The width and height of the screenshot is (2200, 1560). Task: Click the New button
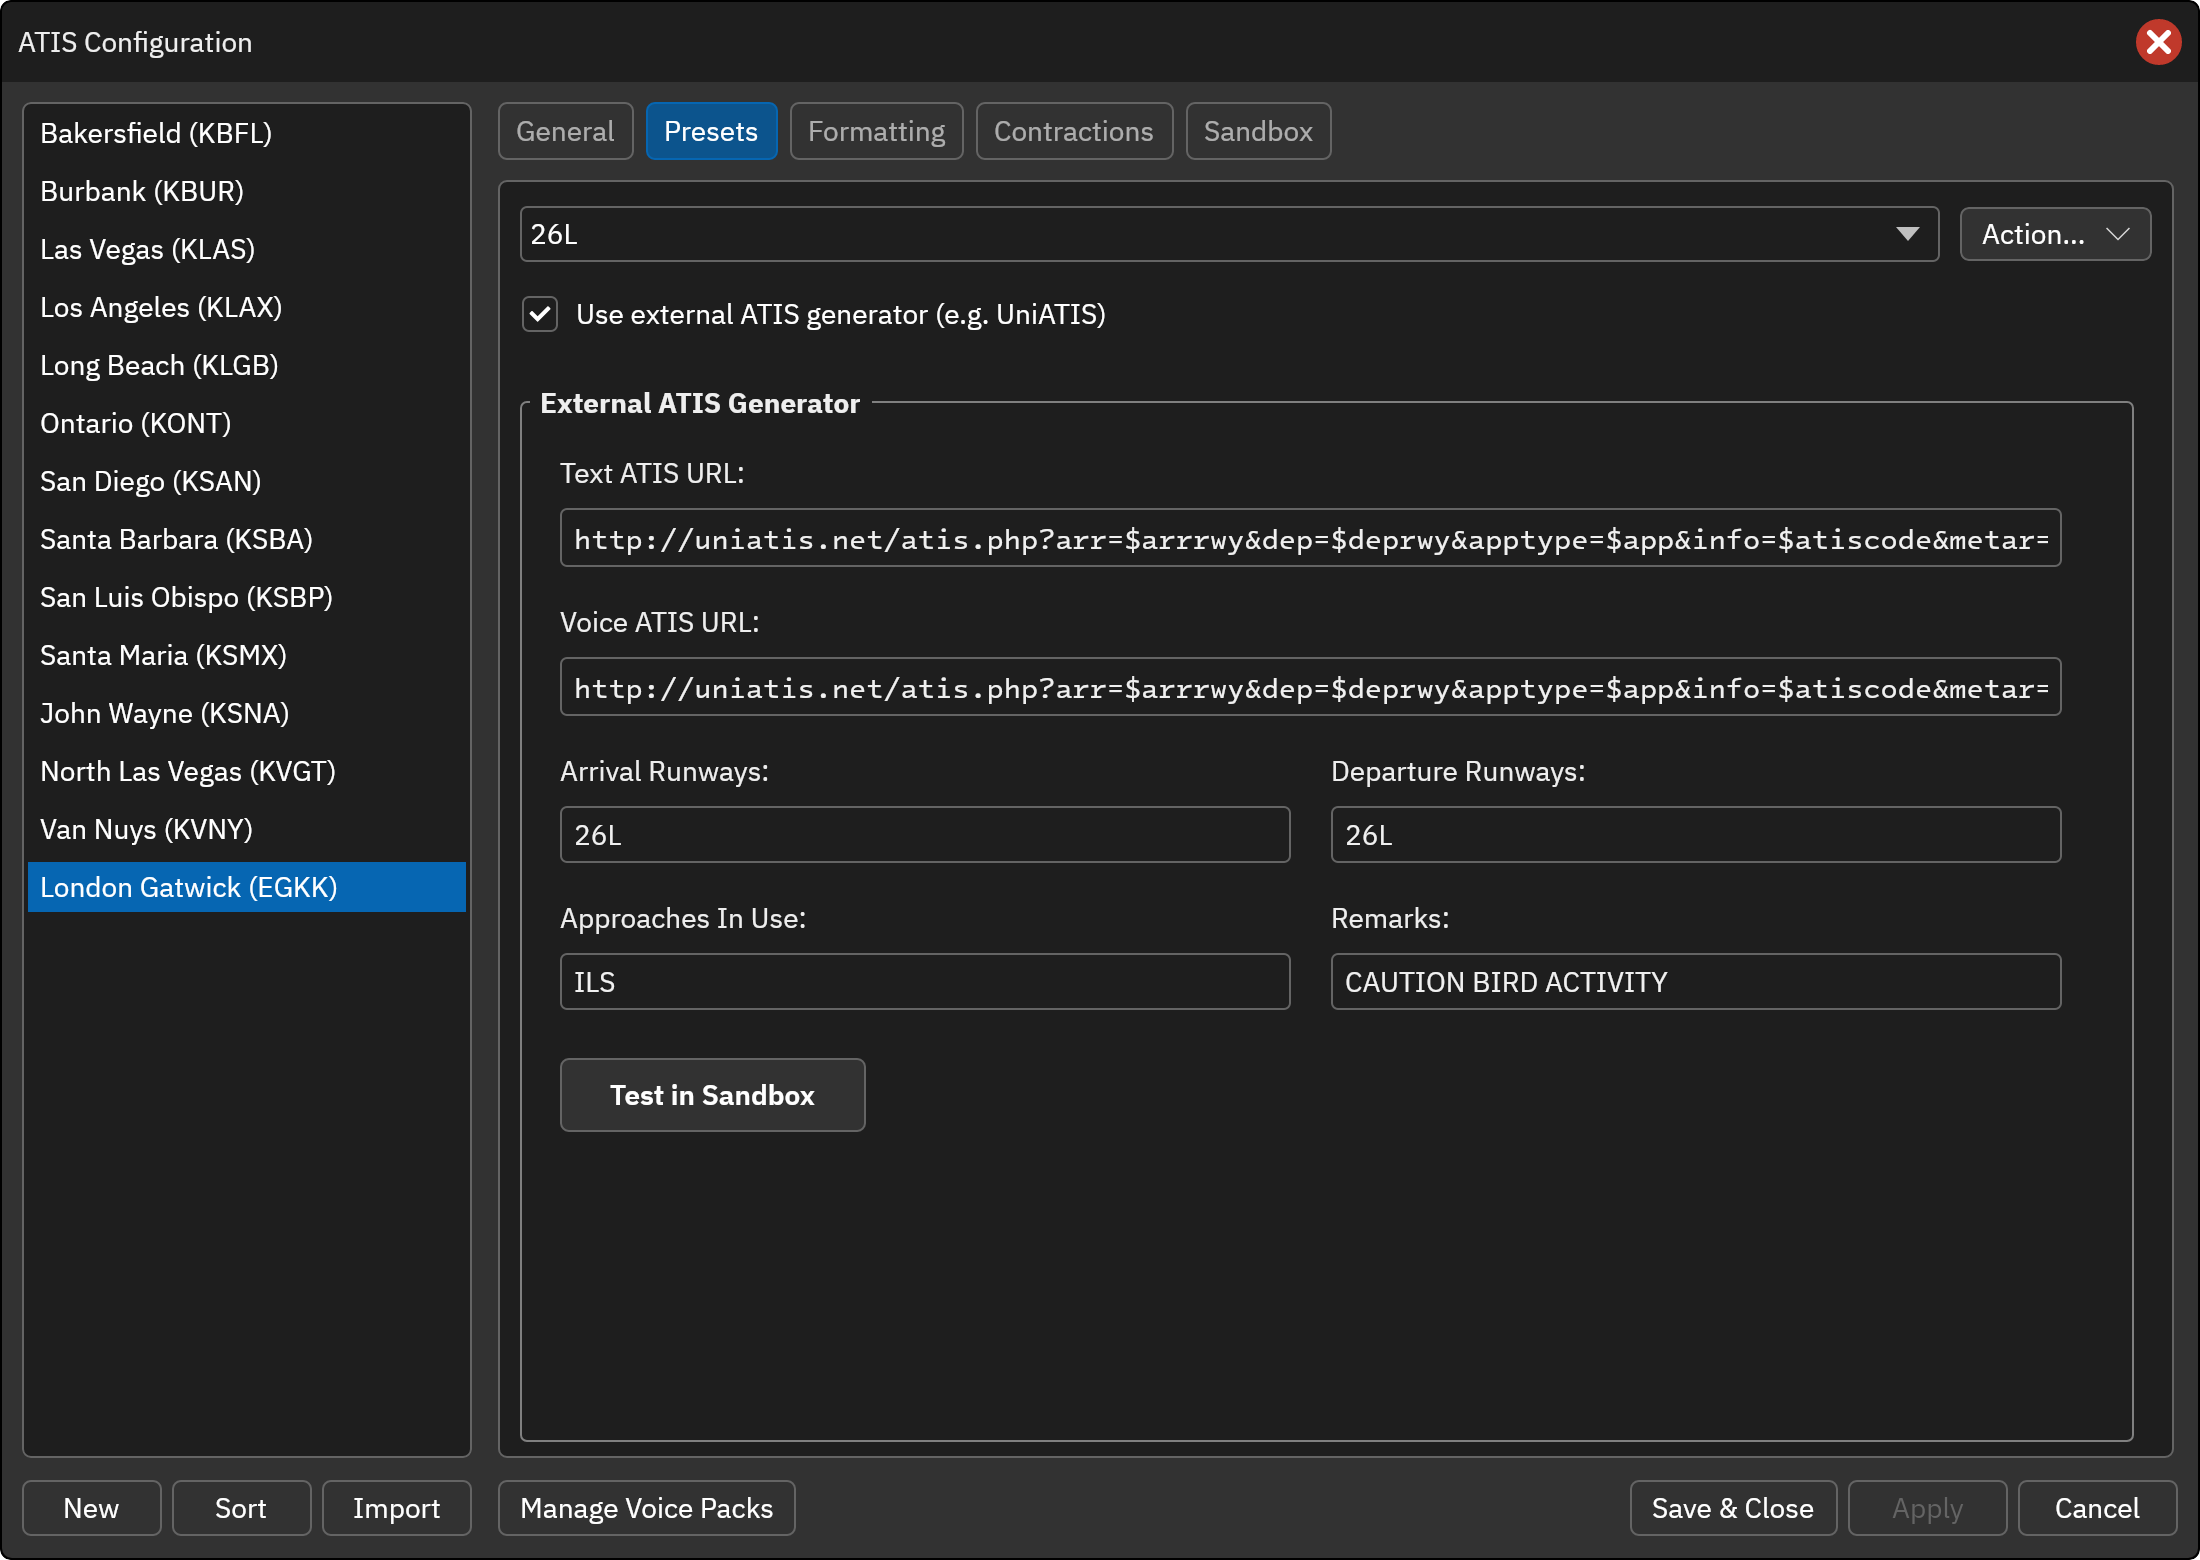coord(91,1508)
